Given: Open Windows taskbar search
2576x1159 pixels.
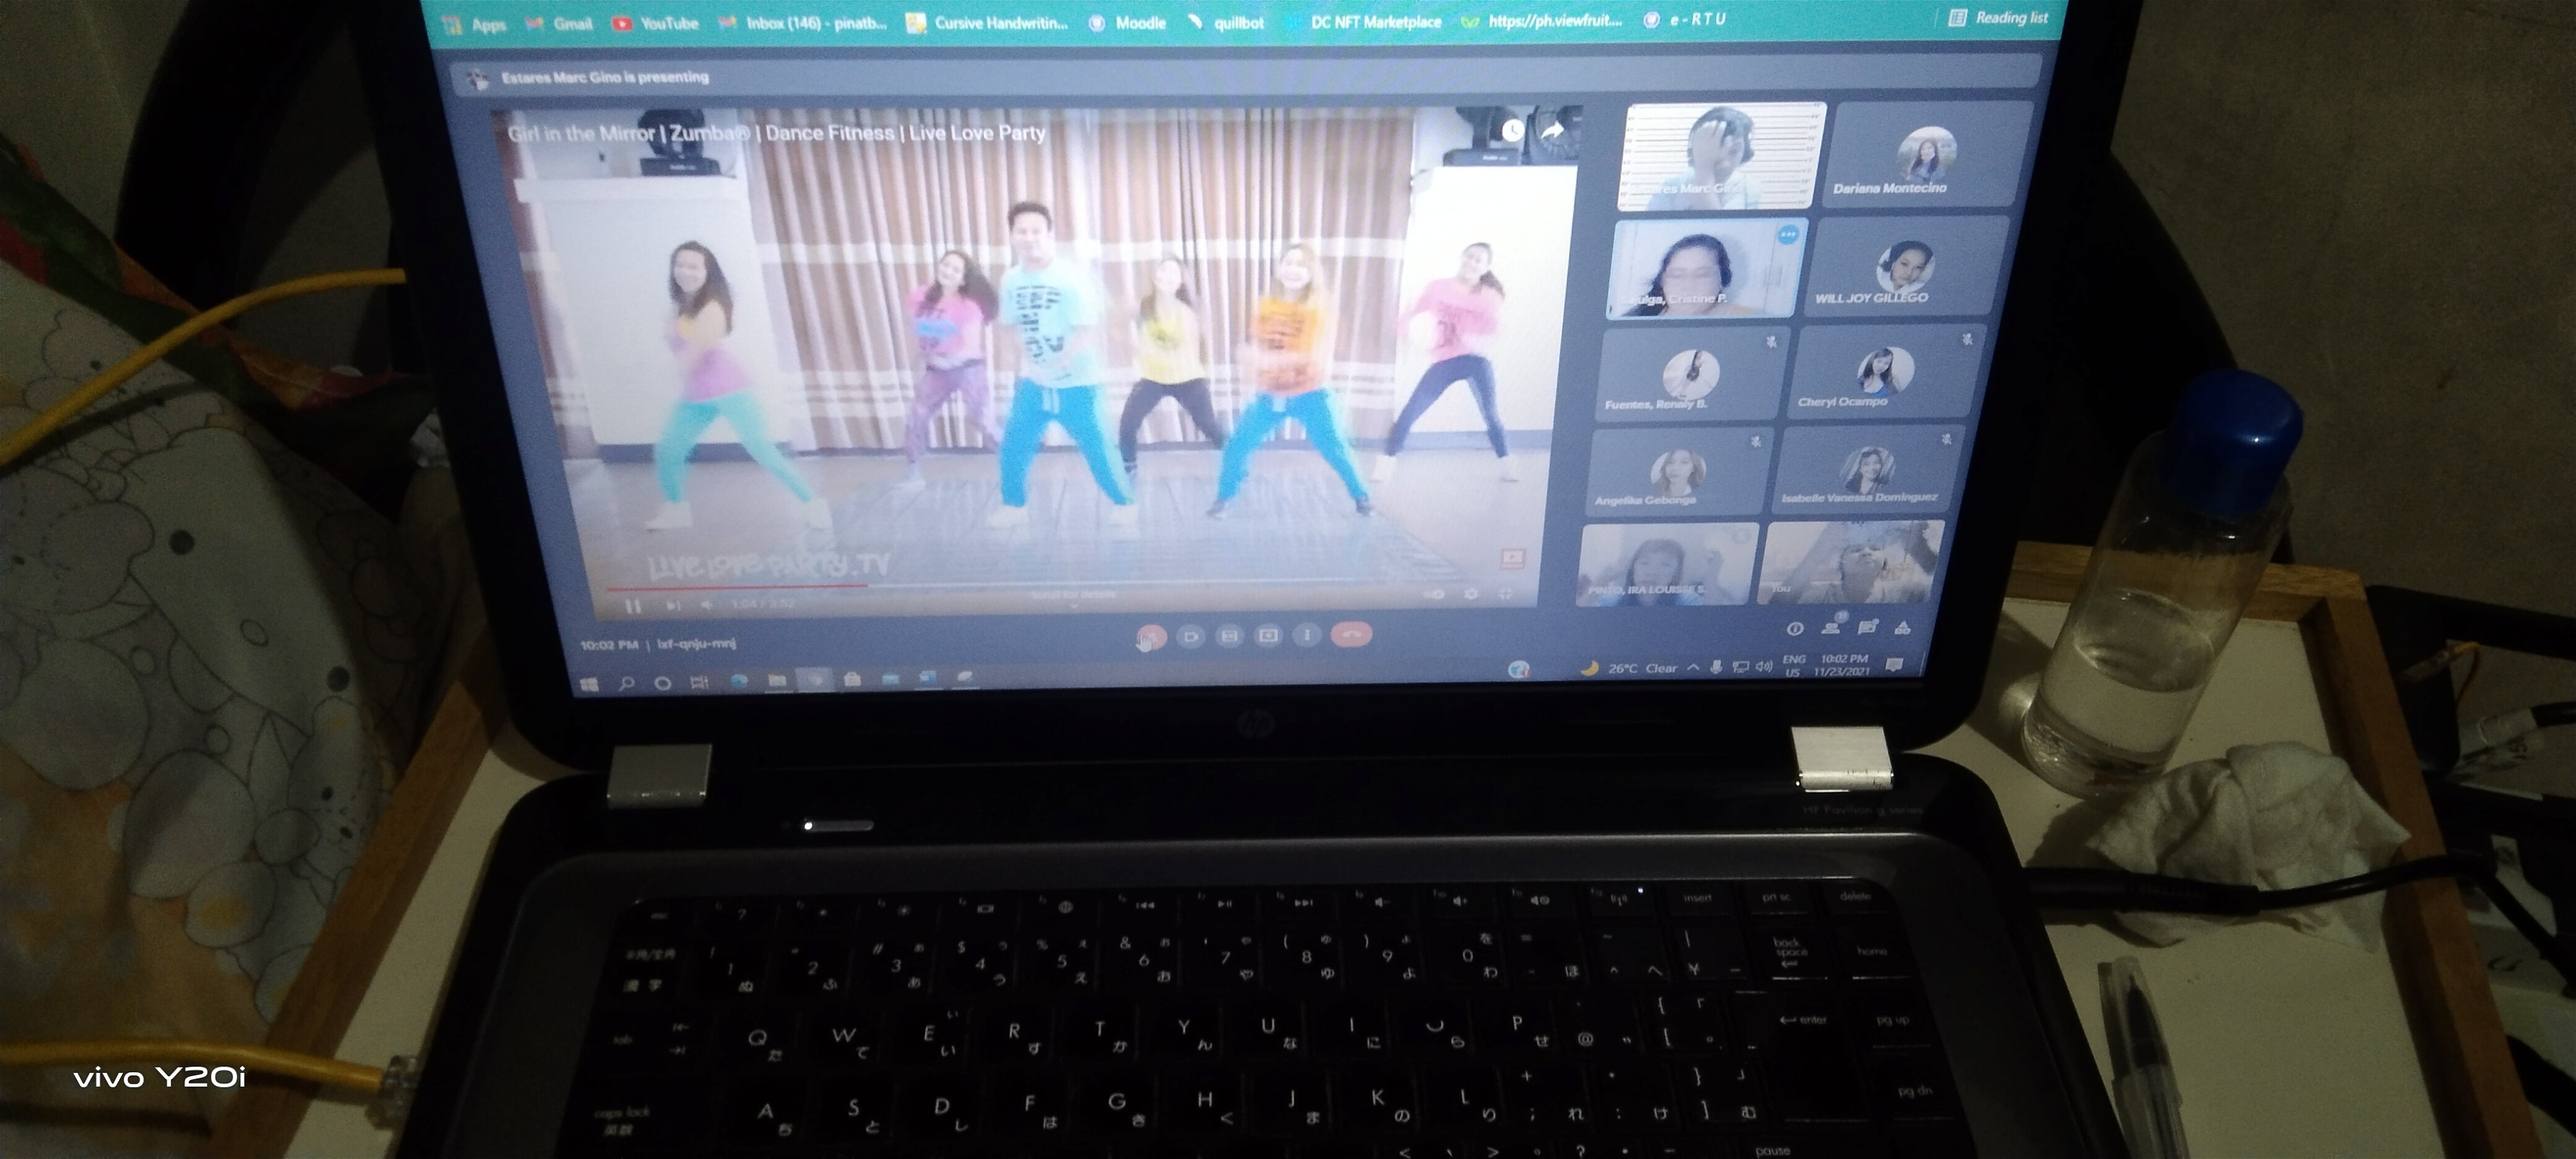Looking at the screenshot, I should [x=626, y=684].
